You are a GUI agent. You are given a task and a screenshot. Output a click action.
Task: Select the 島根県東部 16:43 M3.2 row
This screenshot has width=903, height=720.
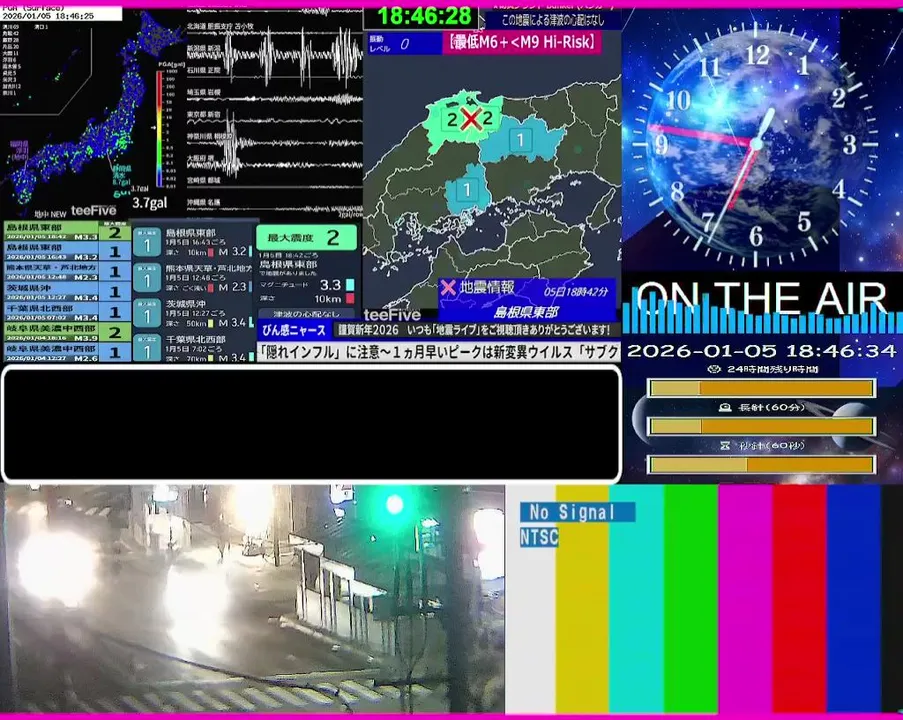click(67, 252)
